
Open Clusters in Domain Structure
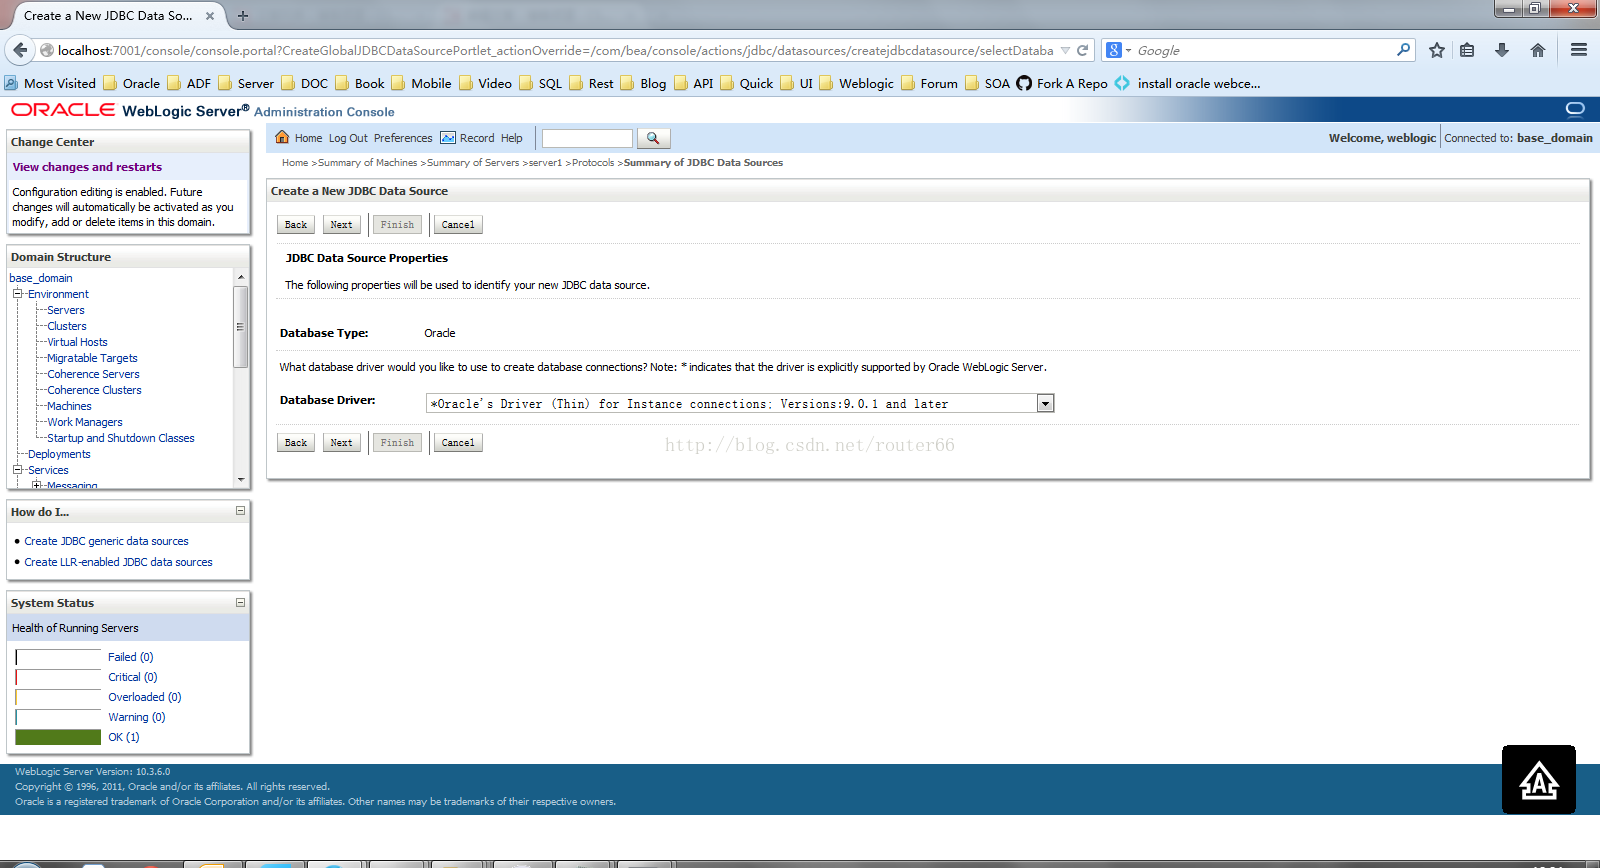[67, 326]
